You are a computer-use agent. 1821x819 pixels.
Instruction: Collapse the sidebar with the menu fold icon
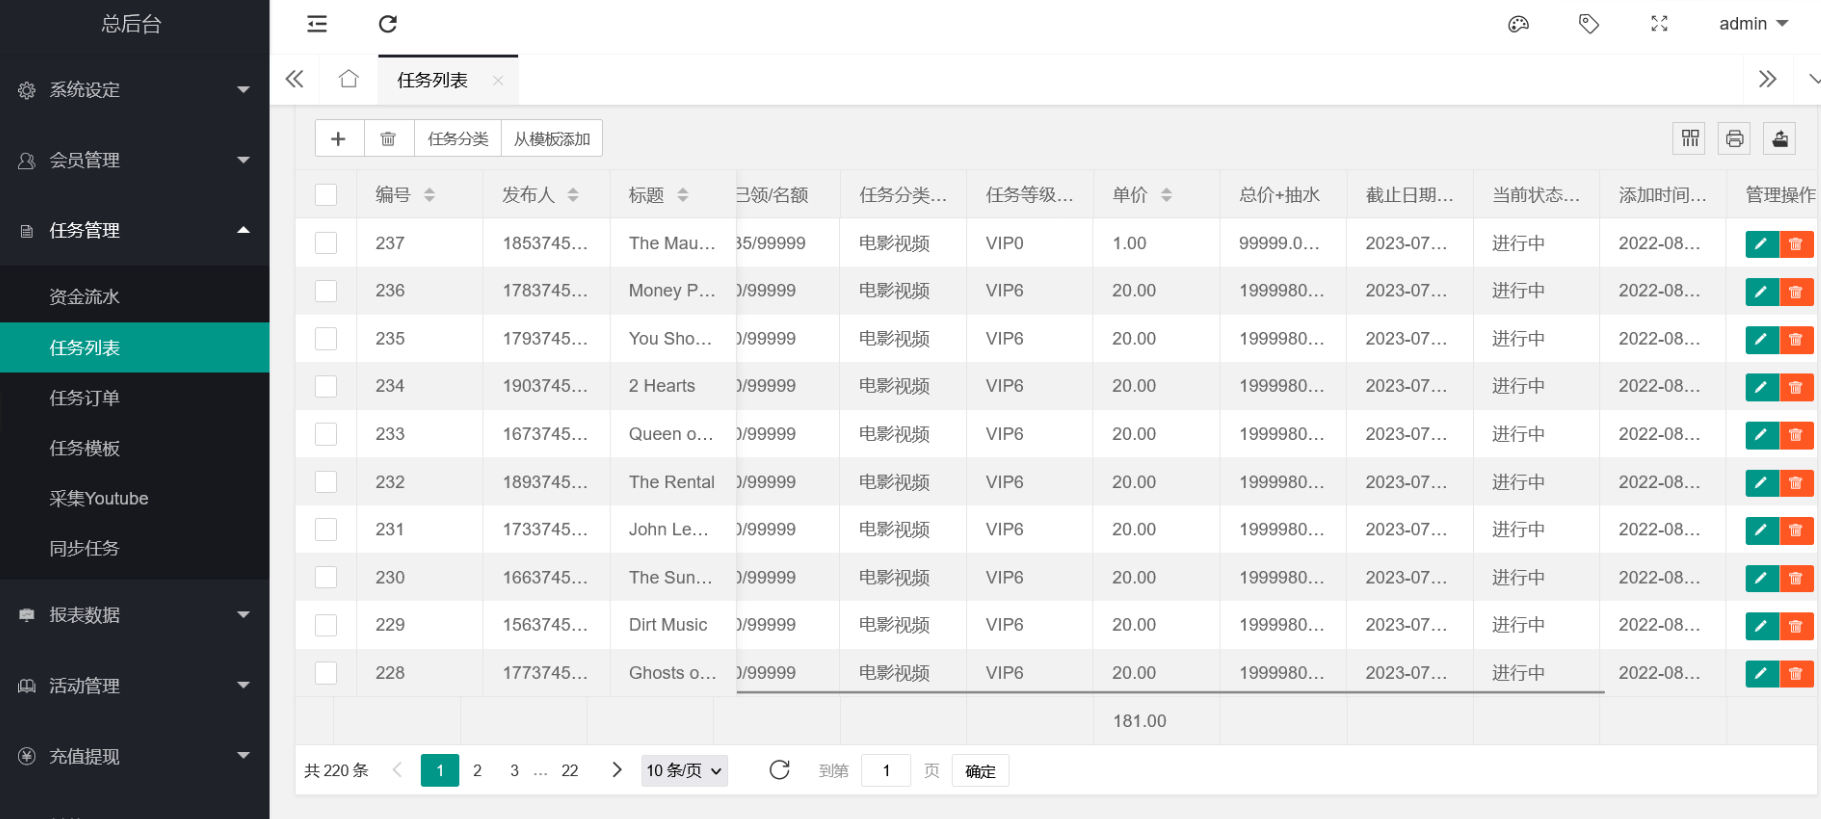click(x=317, y=24)
